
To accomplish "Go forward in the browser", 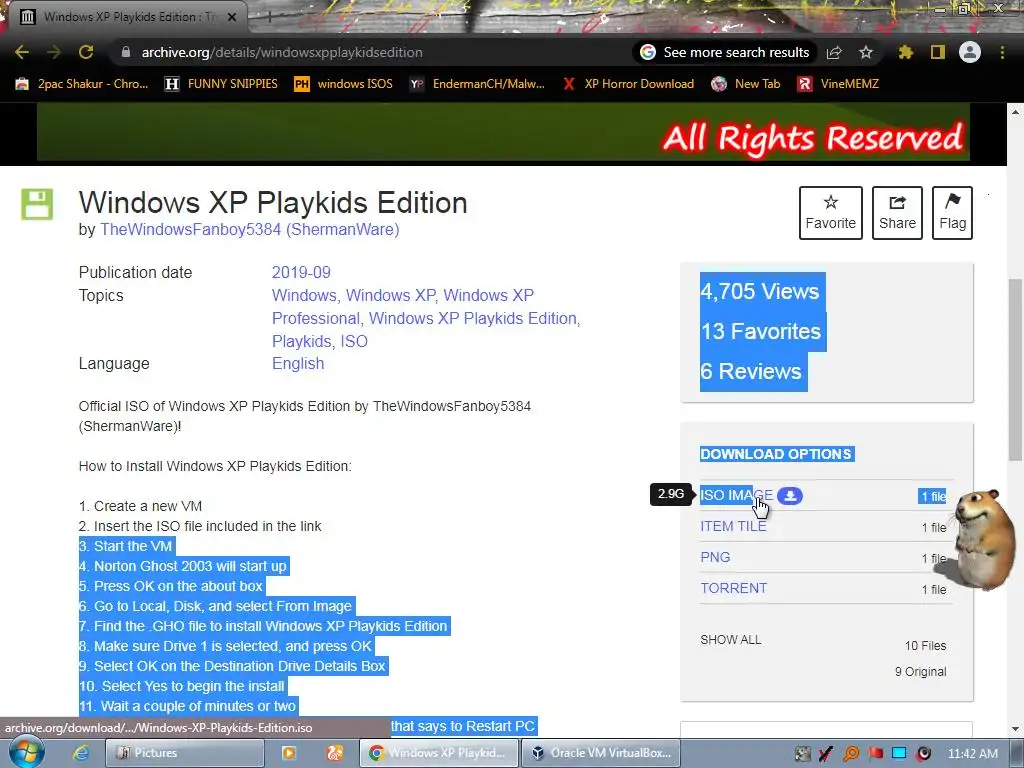I will pos(54,52).
